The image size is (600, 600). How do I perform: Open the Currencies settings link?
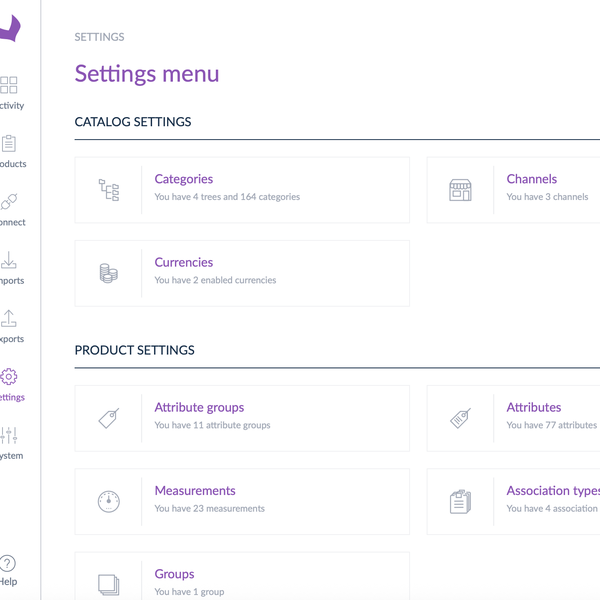[x=184, y=263]
